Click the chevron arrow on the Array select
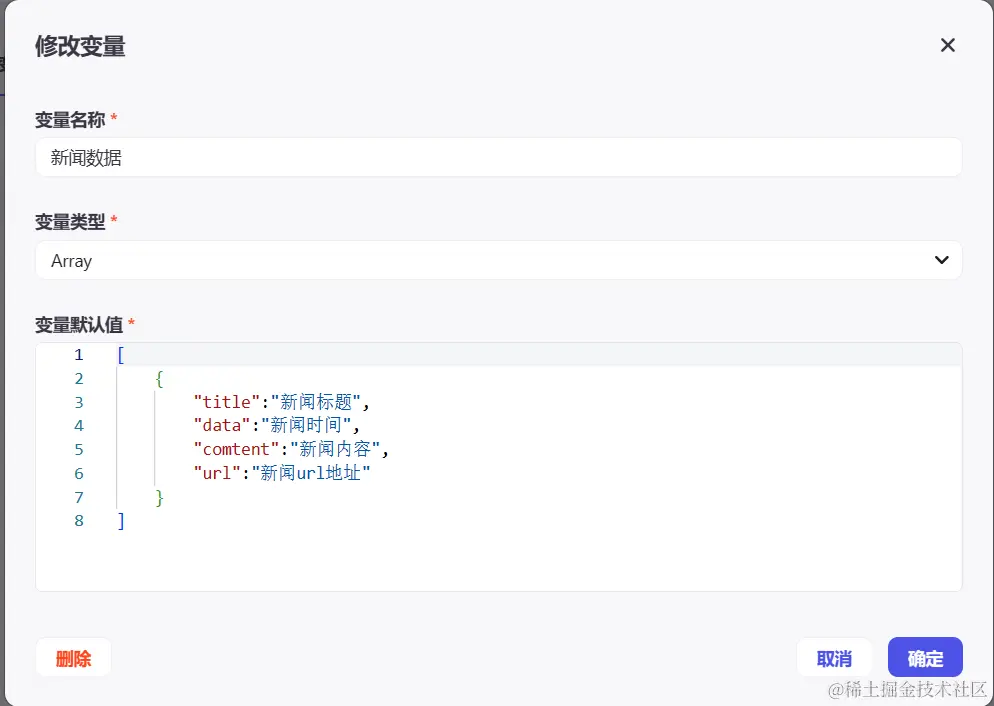 pyautogui.click(x=941, y=260)
